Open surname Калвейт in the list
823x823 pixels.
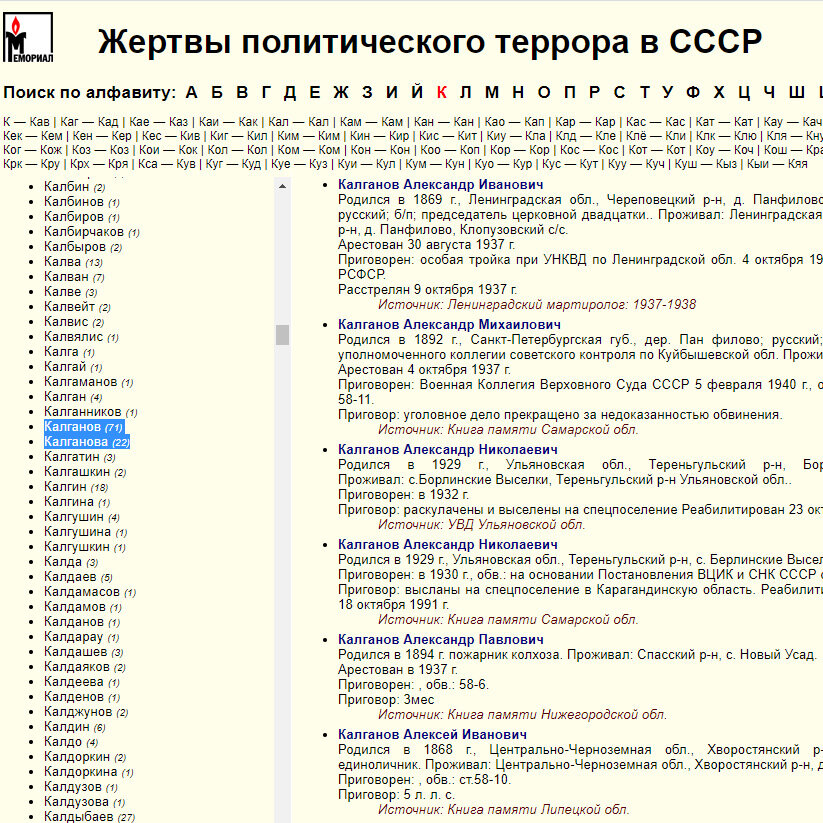pos(69,307)
